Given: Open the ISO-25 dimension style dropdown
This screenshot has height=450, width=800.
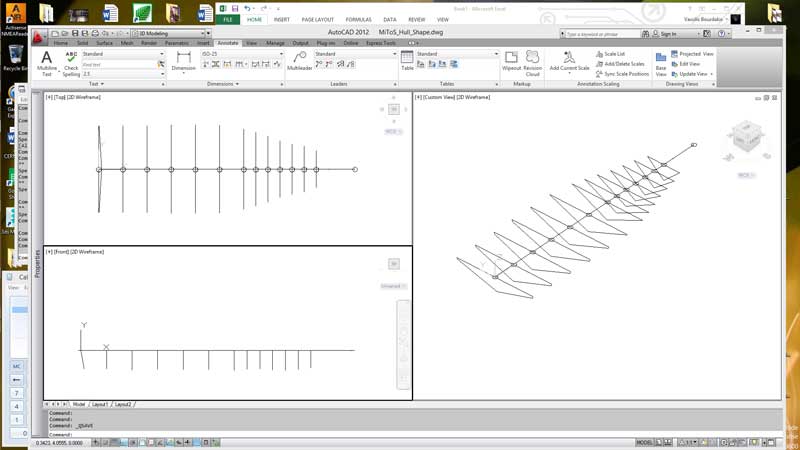Looking at the screenshot, I should pyautogui.click(x=241, y=54).
